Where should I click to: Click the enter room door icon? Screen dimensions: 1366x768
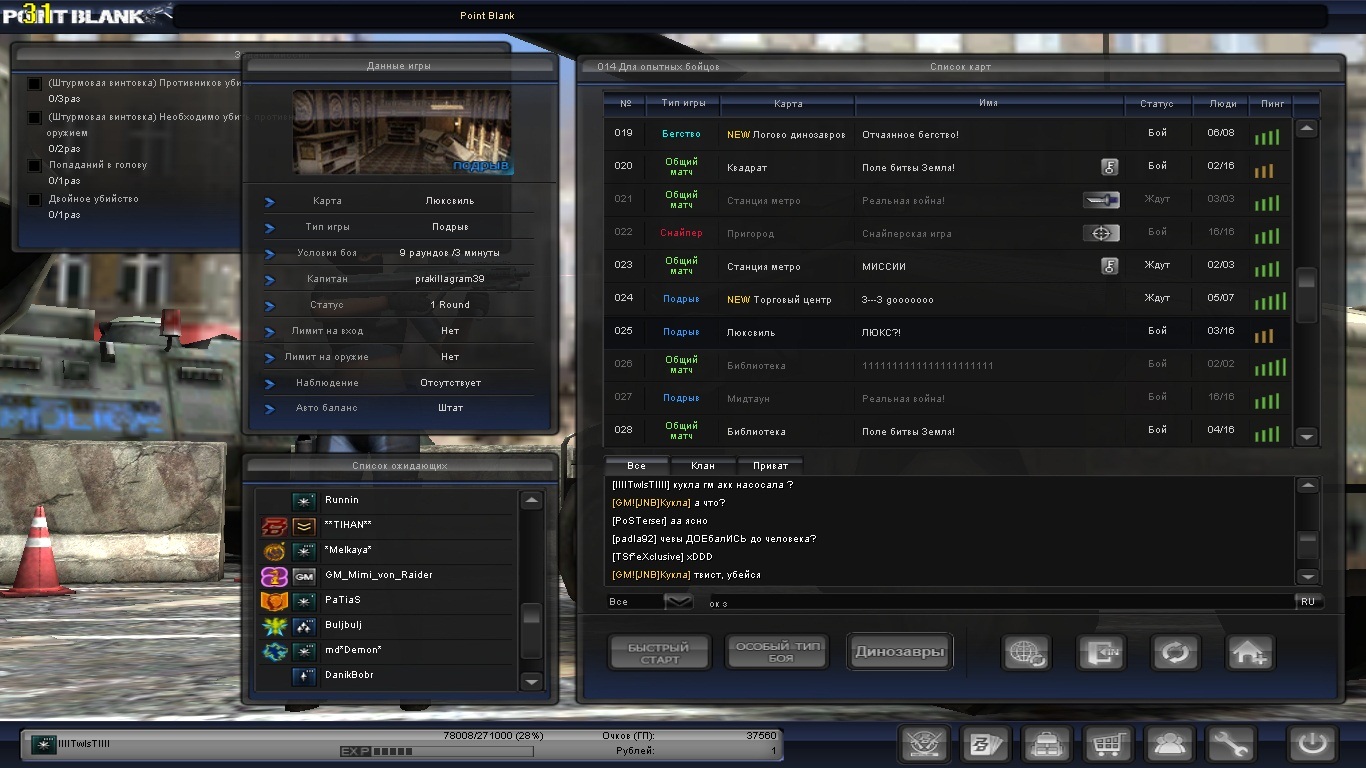[1101, 653]
